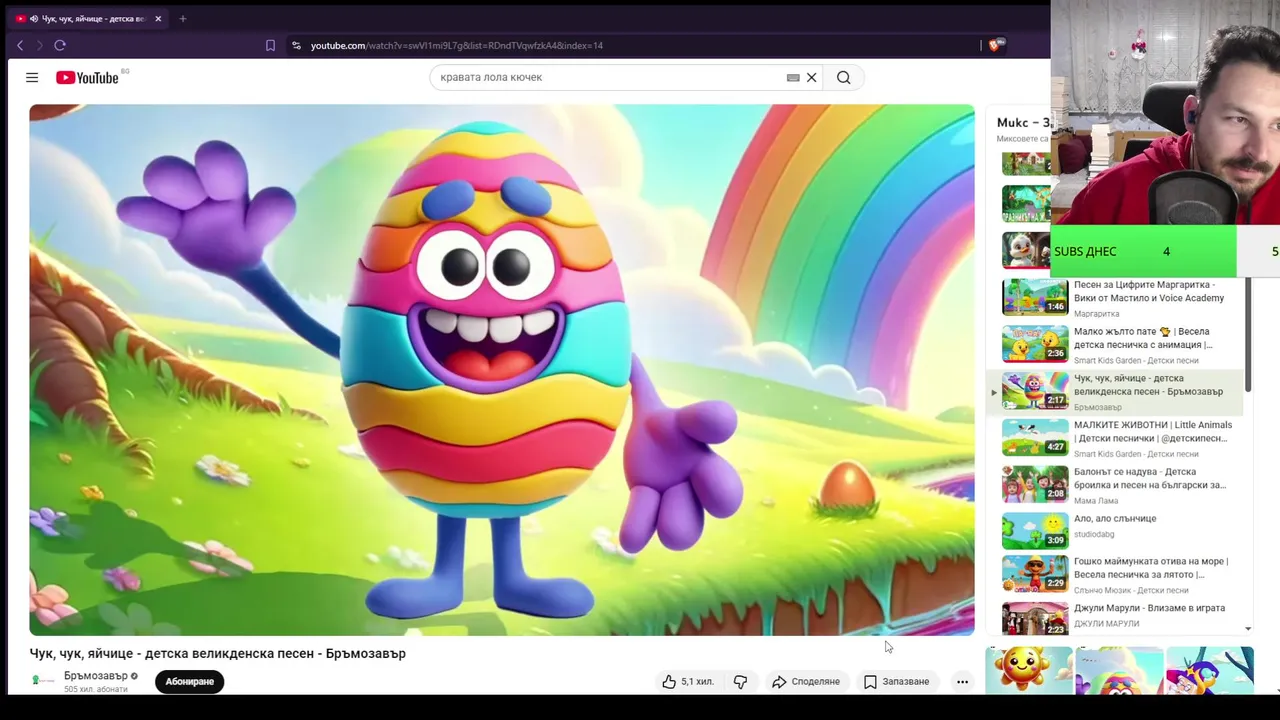Image resolution: width=1280 pixels, height=720 pixels.
Task: Click the 'SUBS ДНЕС' green overlay label
Action: click(x=1085, y=251)
